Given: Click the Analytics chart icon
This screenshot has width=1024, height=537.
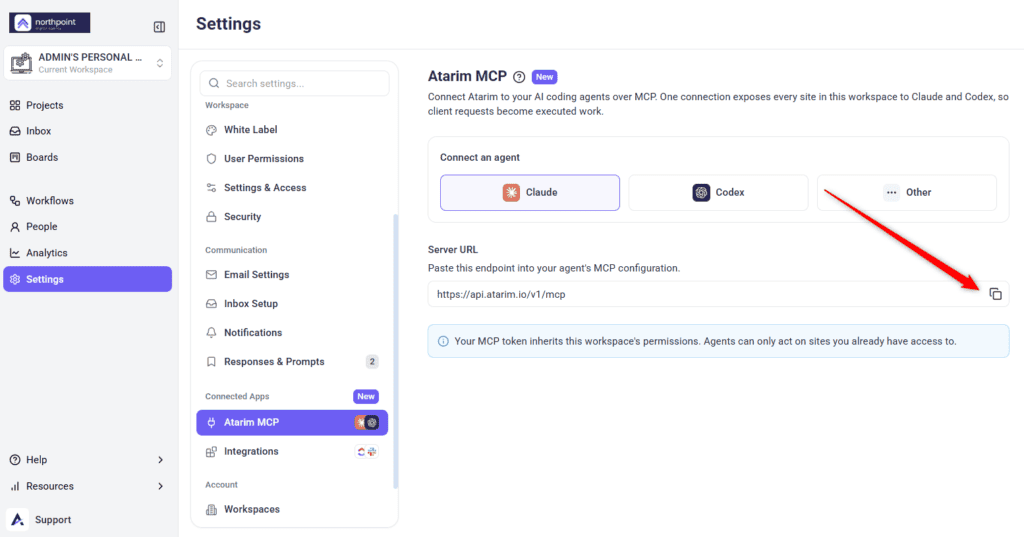Looking at the screenshot, I should coord(15,253).
